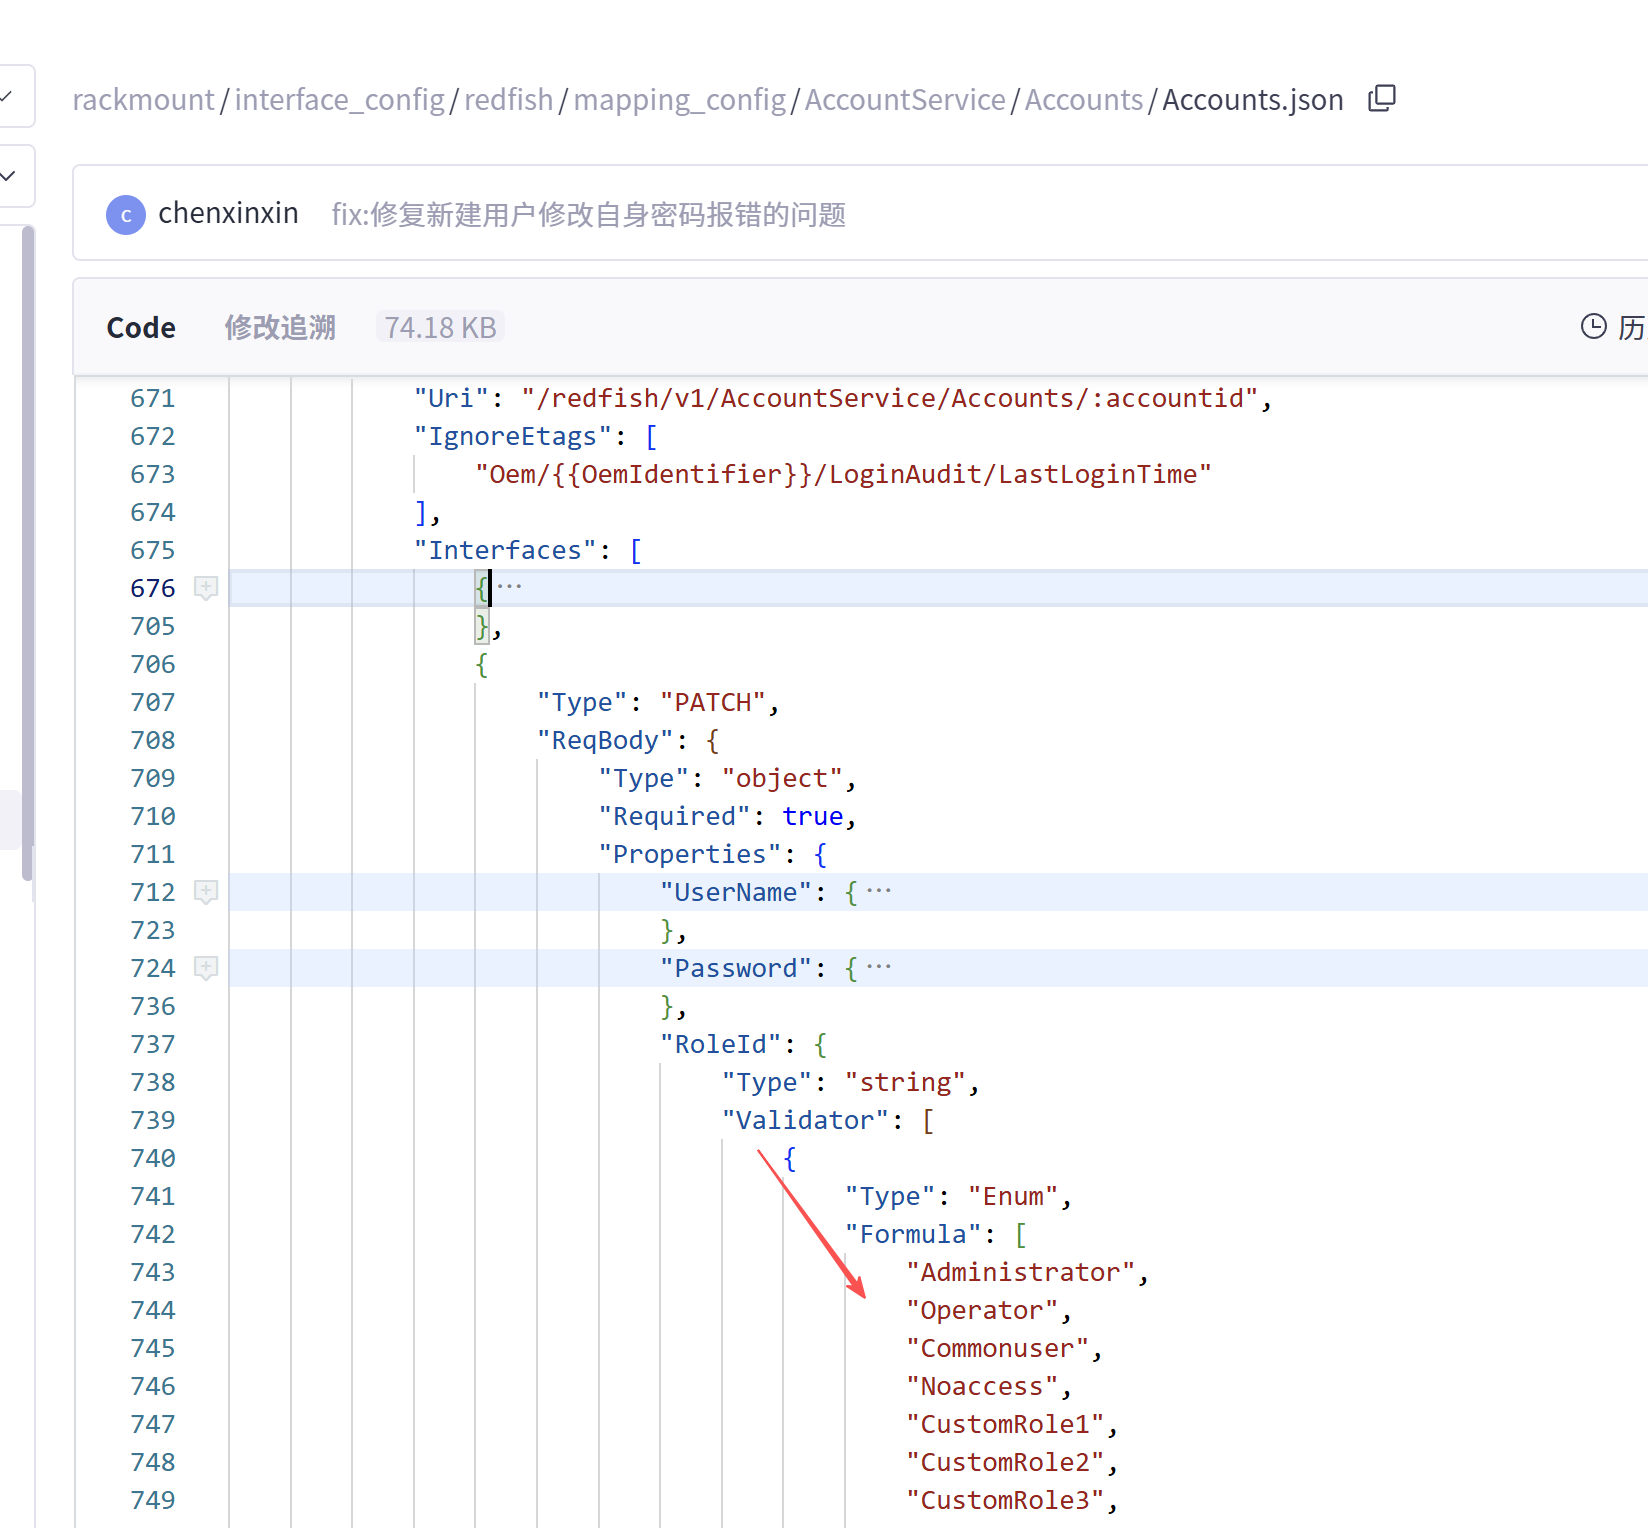Switch to the 修改追溯 tab
1648x1528 pixels.
280,328
